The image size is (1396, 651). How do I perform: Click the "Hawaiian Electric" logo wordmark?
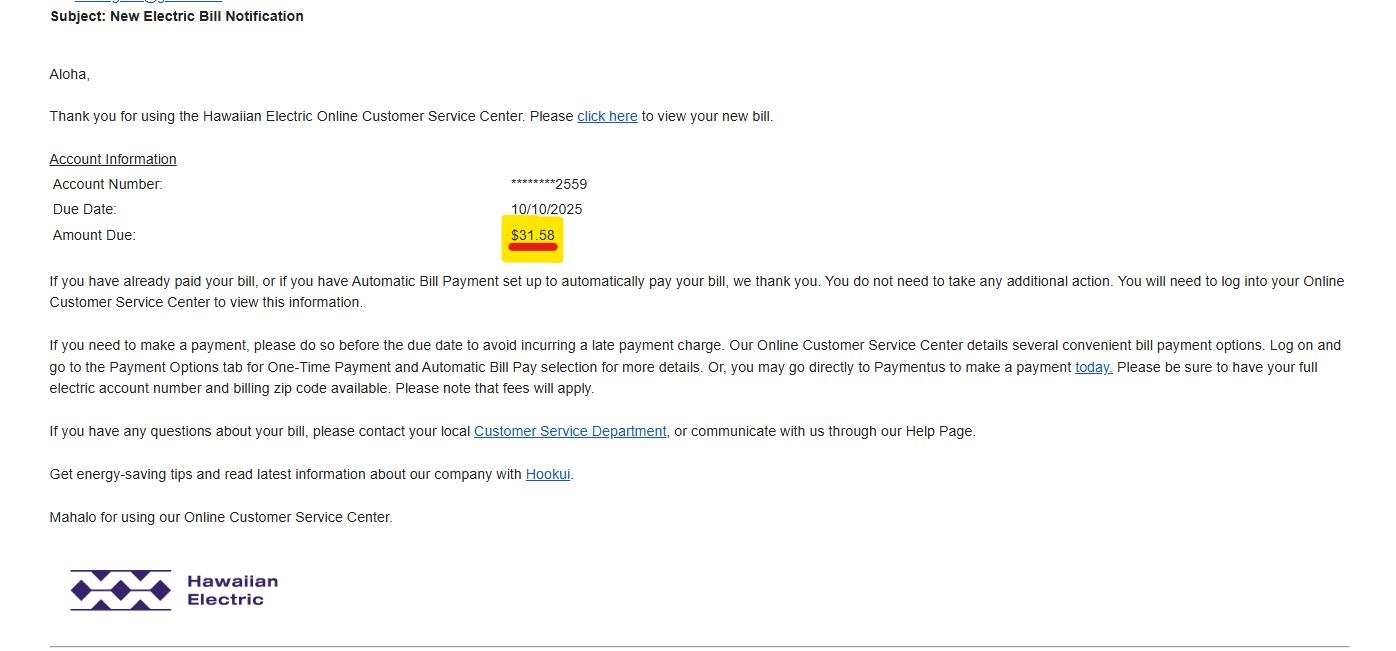coord(232,590)
